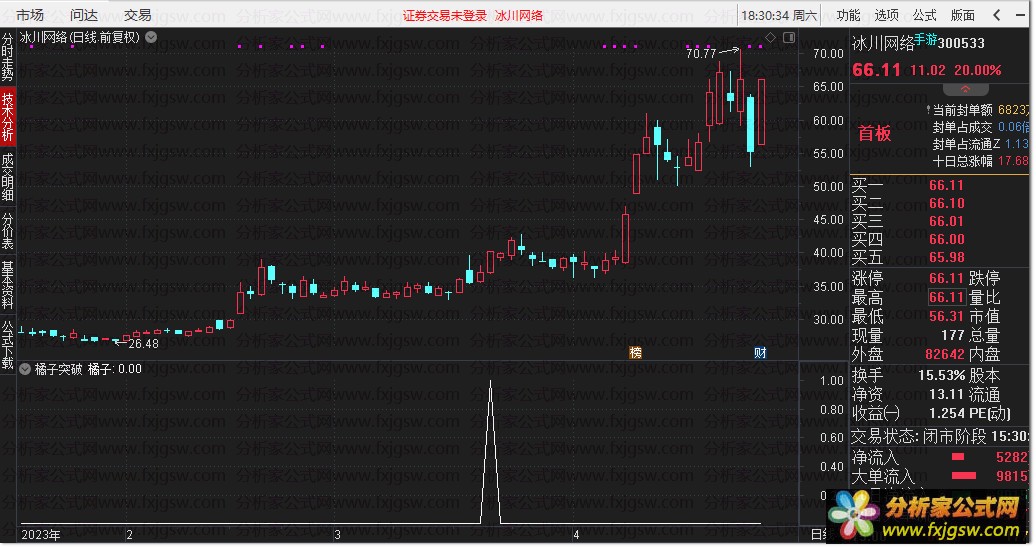Expand dropdown beside 橘子突破 indicator name
The width and height of the screenshot is (1036, 547).
click(25, 369)
